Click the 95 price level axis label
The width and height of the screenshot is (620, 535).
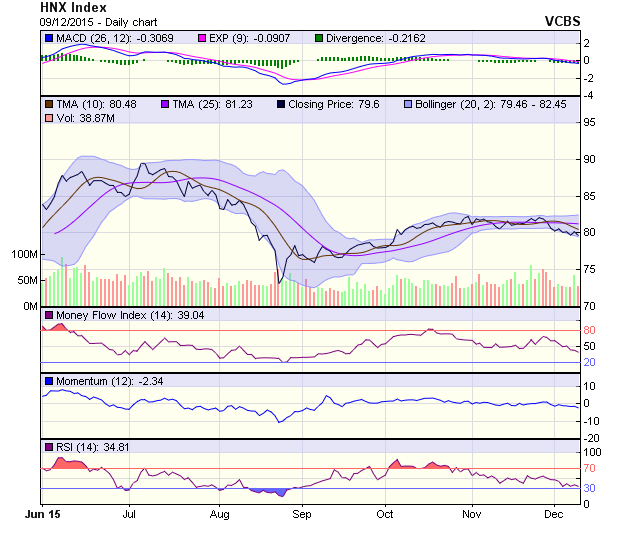point(592,122)
